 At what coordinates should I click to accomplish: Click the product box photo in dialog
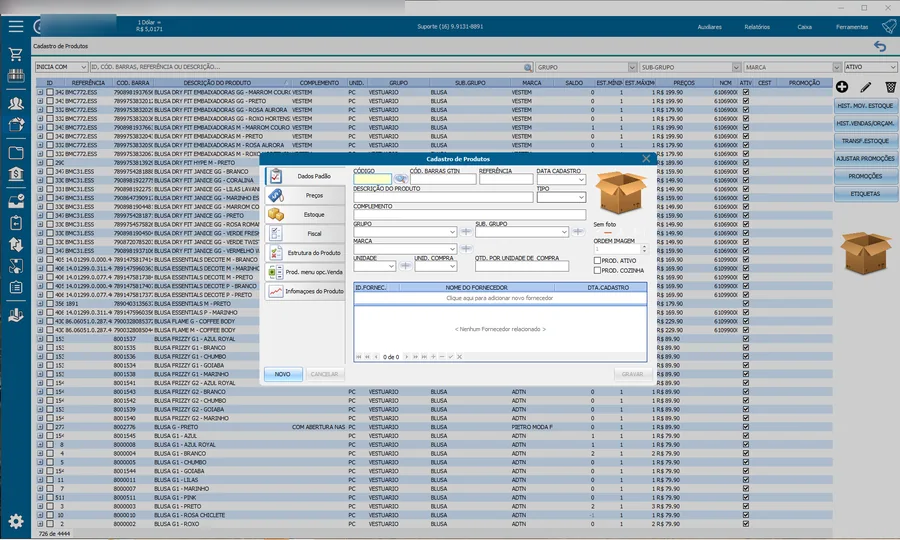[620, 192]
